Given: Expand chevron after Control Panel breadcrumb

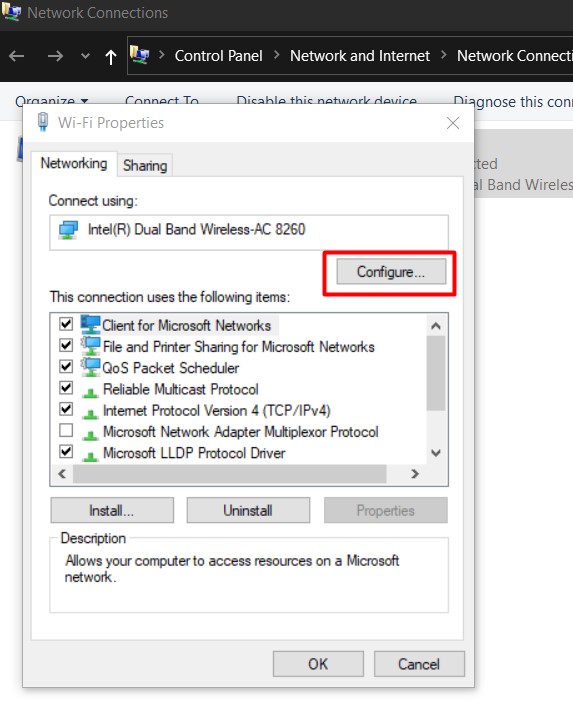Looking at the screenshot, I should [277, 55].
